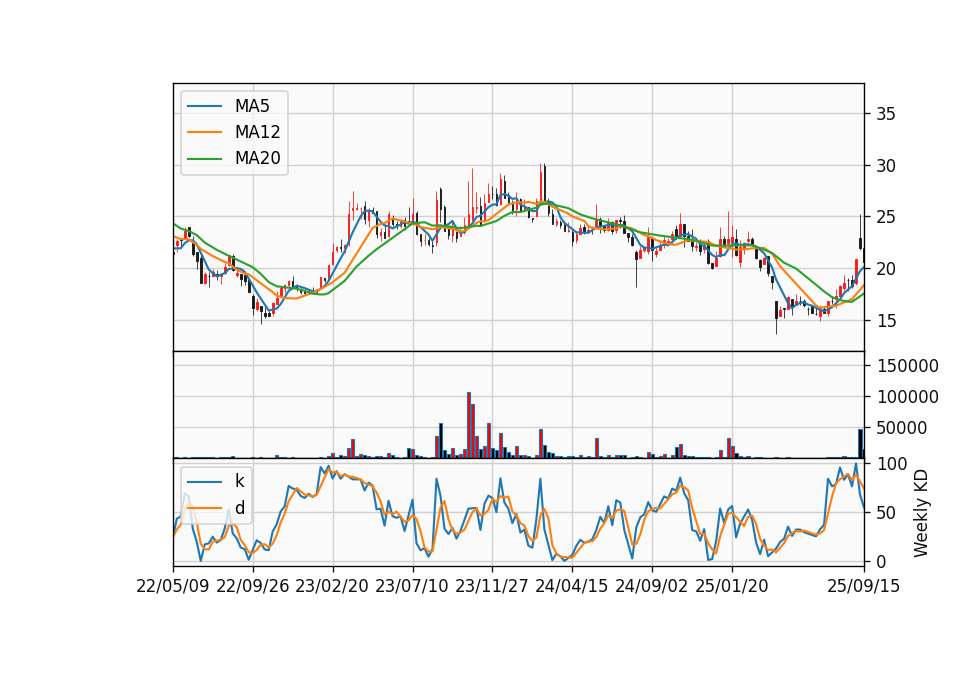Click the 22/05/09 date axis label
The width and height of the screenshot is (960, 690).
point(173,586)
